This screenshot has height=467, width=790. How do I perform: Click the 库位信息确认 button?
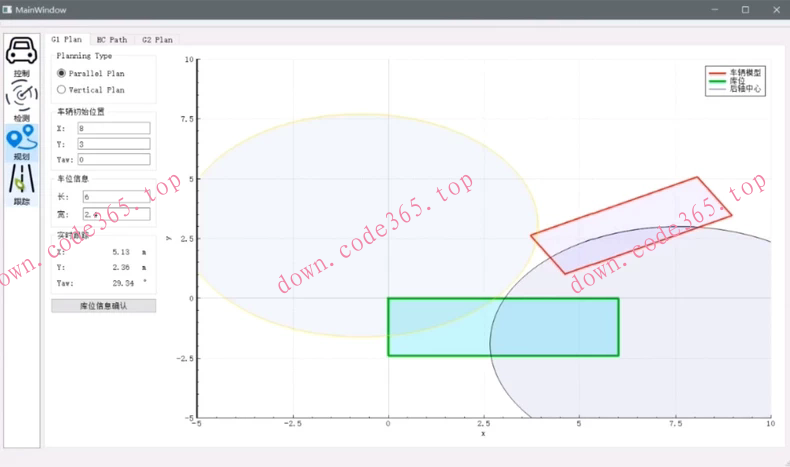pos(104,306)
